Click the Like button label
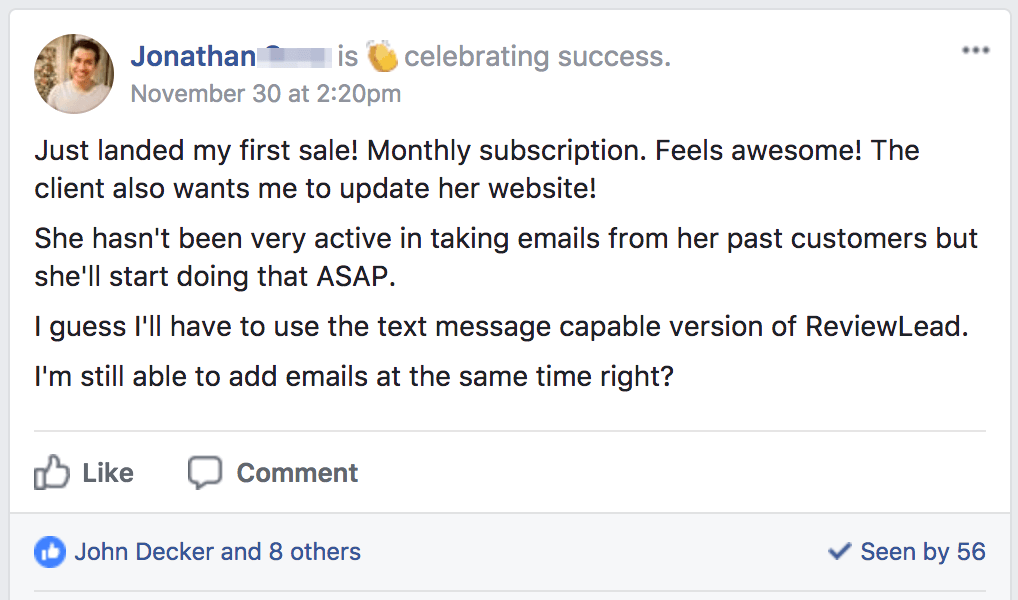The image size is (1018, 600). [108, 473]
